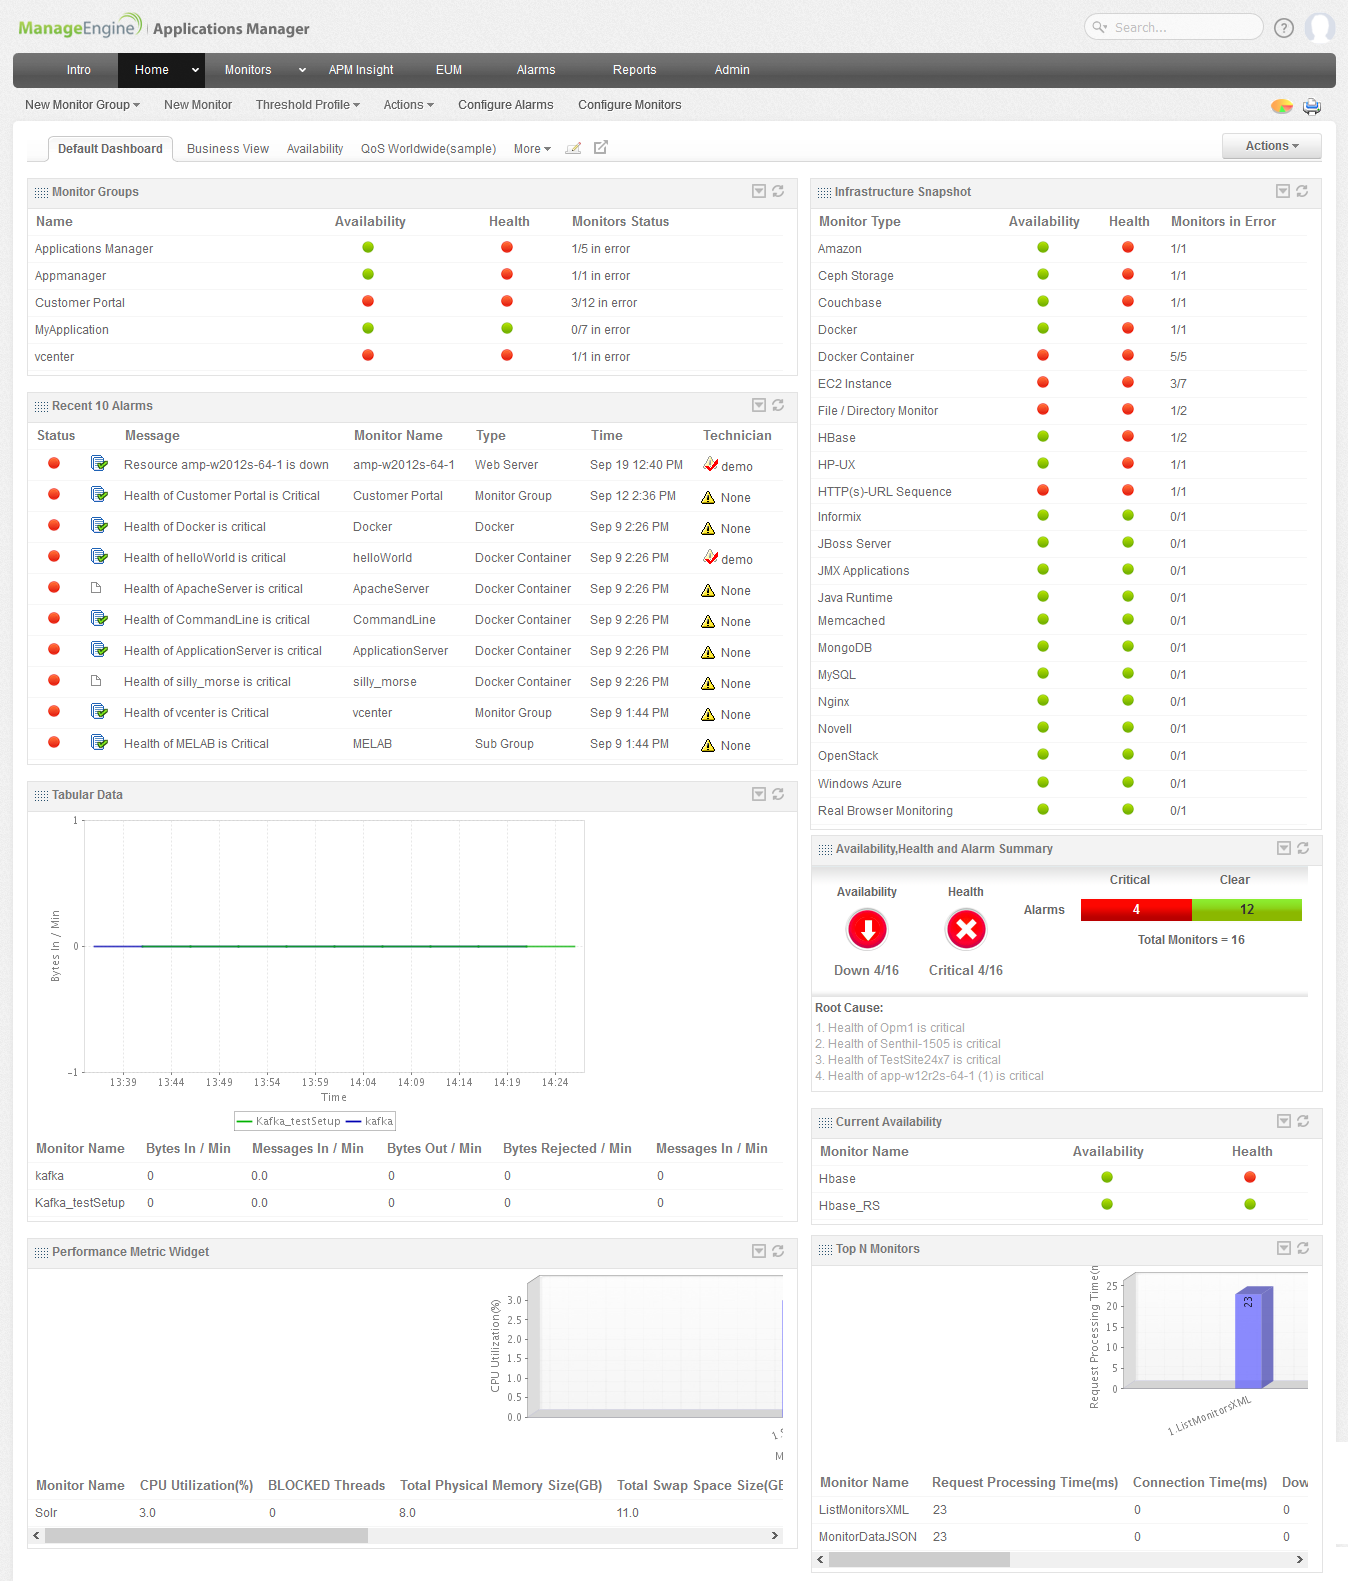The width and height of the screenshot is (1348, 1581).
Task: Open dashboard in new window icon
Action: point(601,147)
